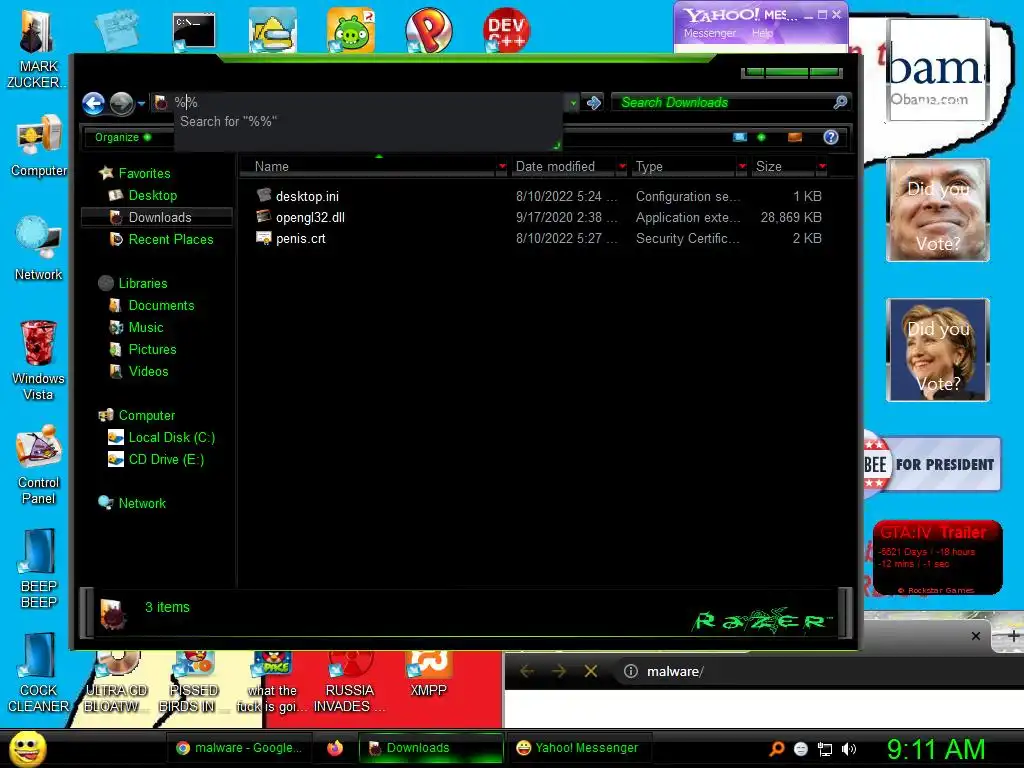Click the Control Panel desktop icon
This screenshot has width=1024, height=768.
tap(39, 465)
